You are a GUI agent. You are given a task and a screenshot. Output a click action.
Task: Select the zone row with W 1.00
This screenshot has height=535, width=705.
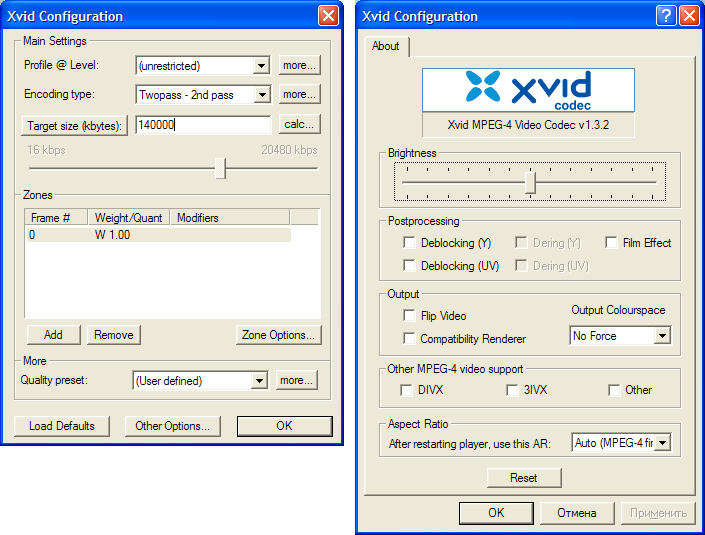point(159,235)
